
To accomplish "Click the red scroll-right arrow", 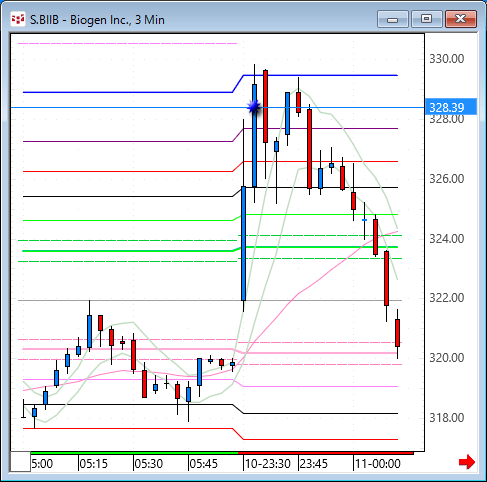I will click(x=466, y=462).
